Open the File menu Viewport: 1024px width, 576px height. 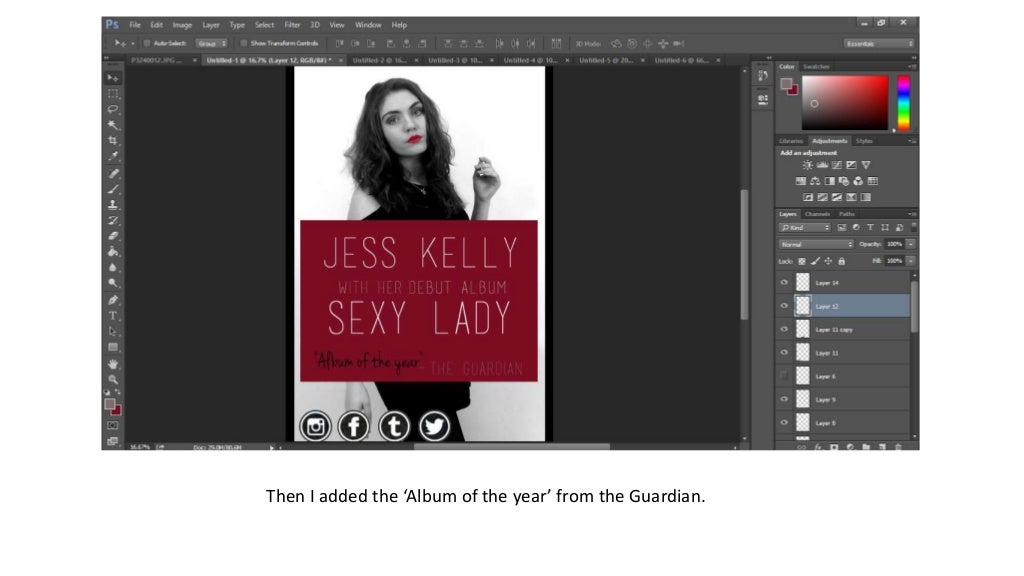tap(135, 25)
